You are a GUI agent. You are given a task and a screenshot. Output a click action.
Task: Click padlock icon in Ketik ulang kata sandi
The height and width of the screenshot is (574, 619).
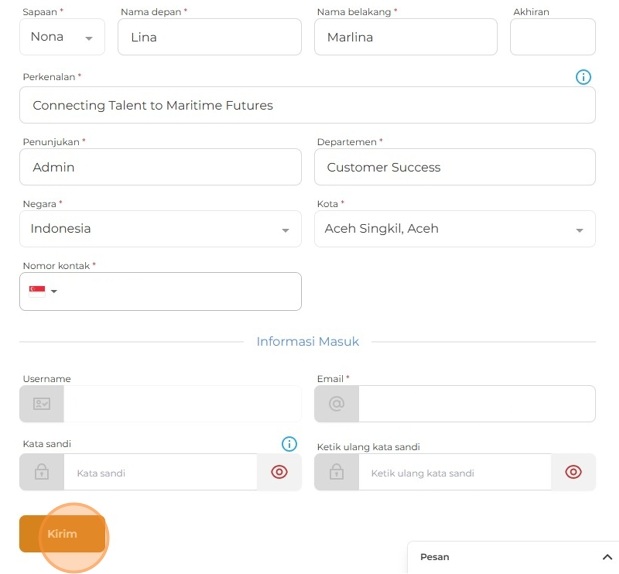[x=337, y=472]
